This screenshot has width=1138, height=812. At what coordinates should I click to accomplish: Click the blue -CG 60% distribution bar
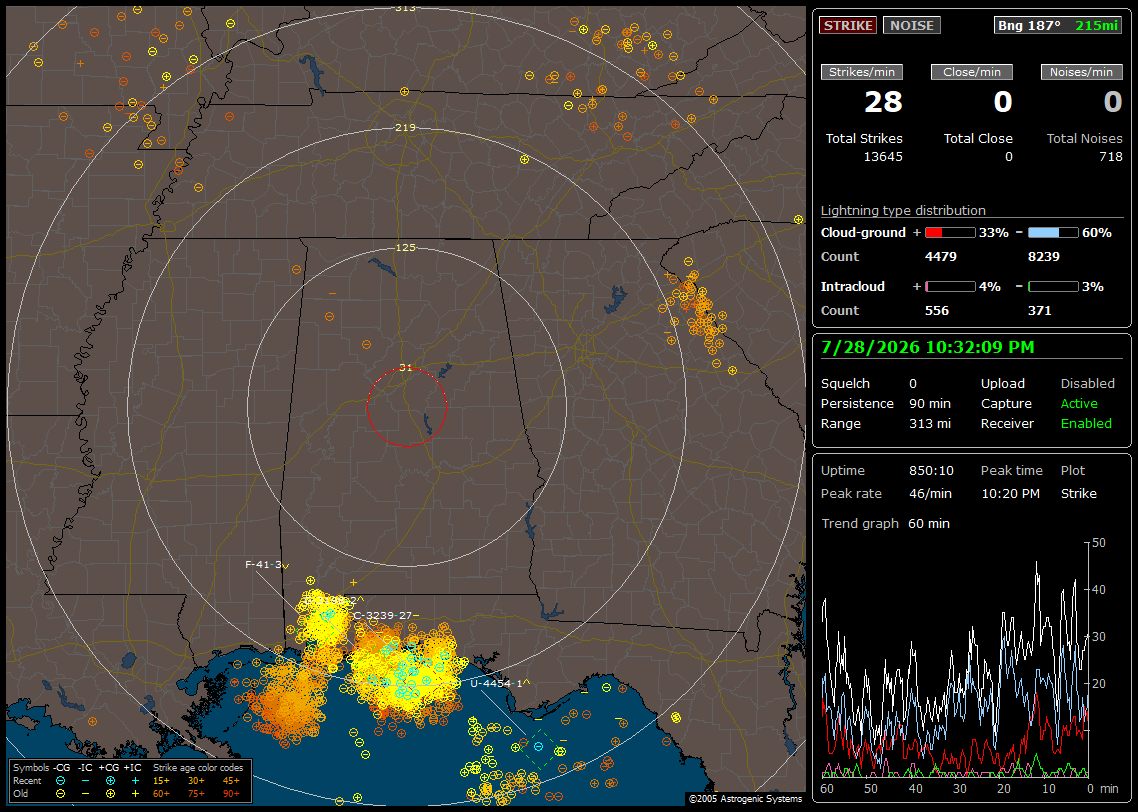click(1053, 233)
